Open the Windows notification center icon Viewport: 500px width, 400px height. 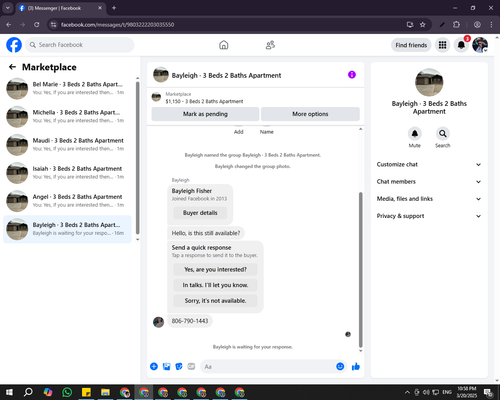(488, 392)
